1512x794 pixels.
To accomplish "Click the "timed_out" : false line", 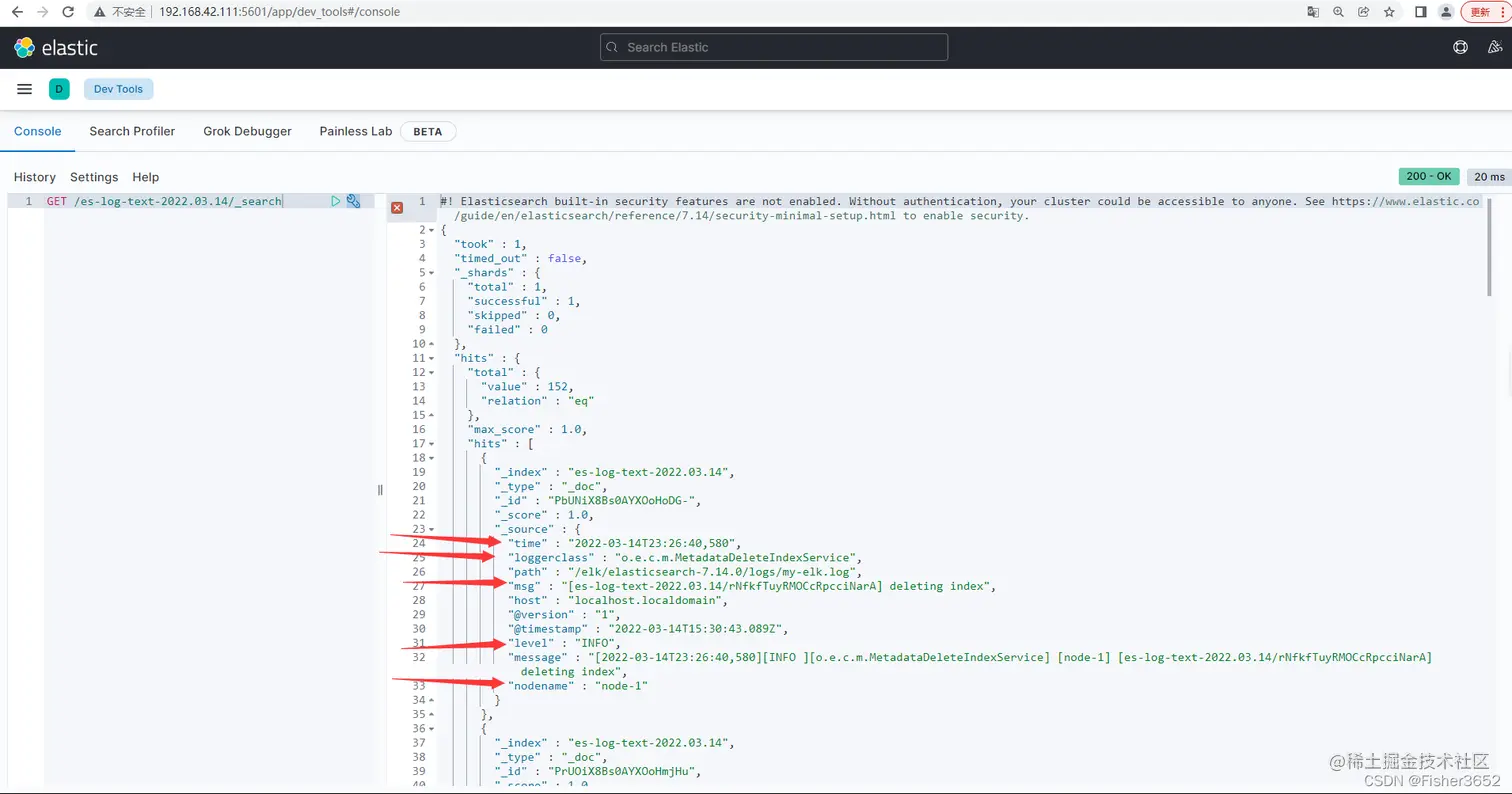I will [519, 258].
